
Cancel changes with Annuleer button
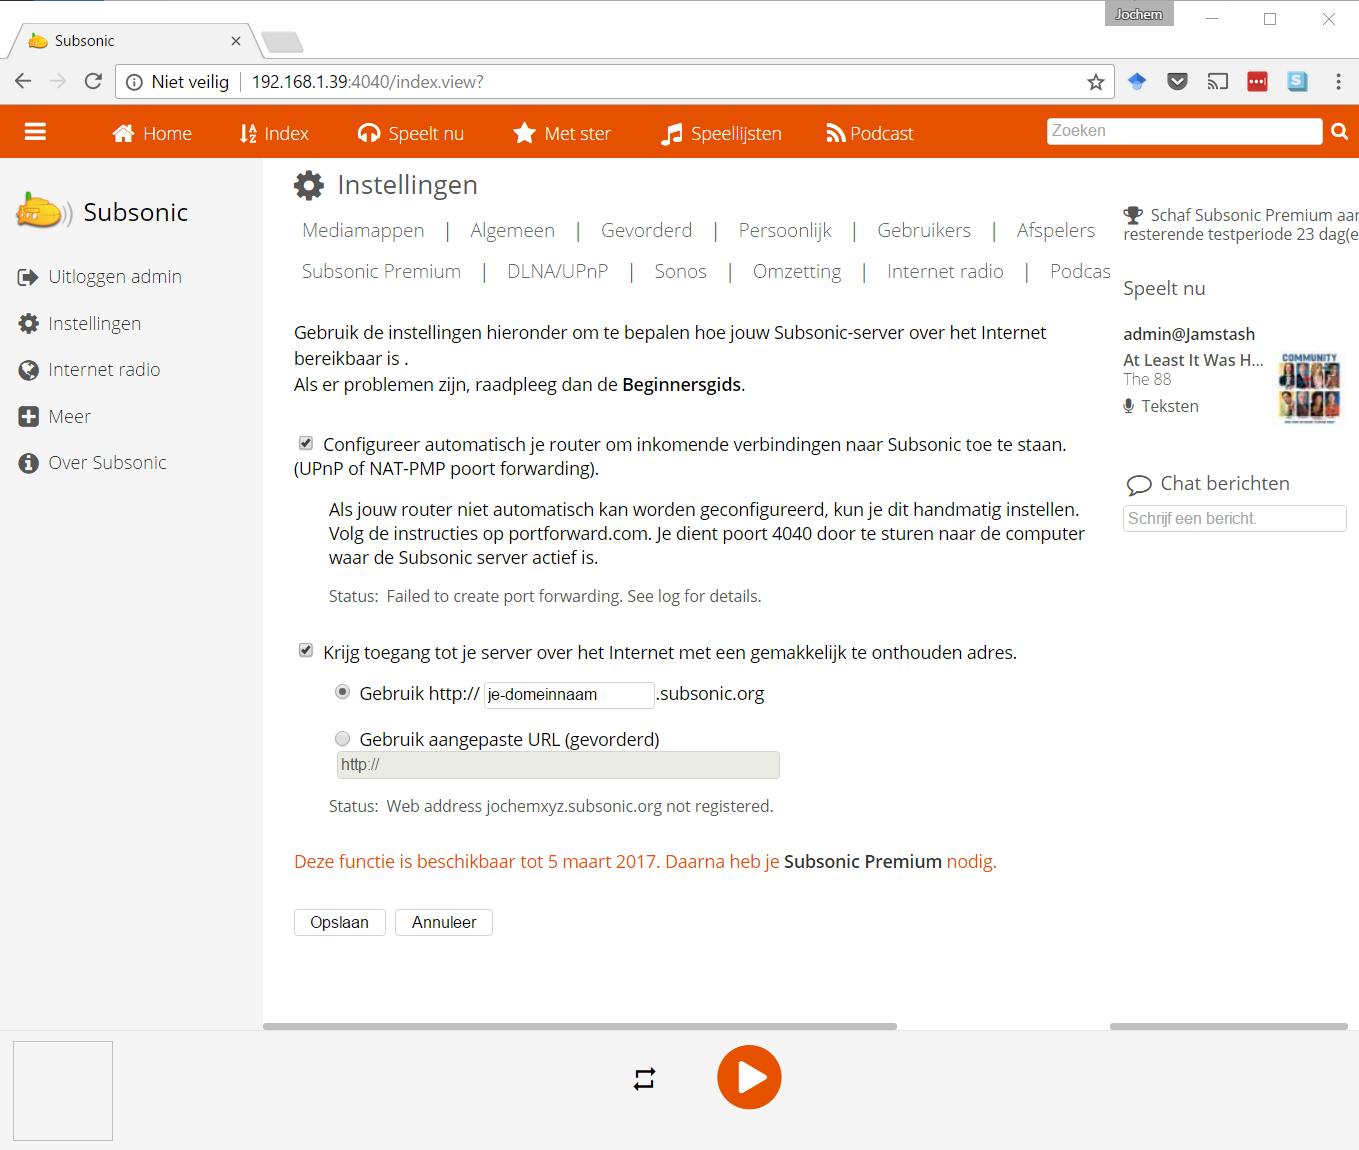tap(444, 922)
